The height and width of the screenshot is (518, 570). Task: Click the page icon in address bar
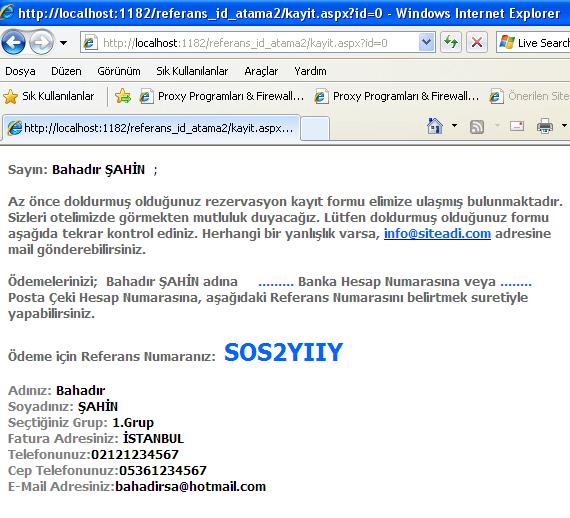pos(89,43)
